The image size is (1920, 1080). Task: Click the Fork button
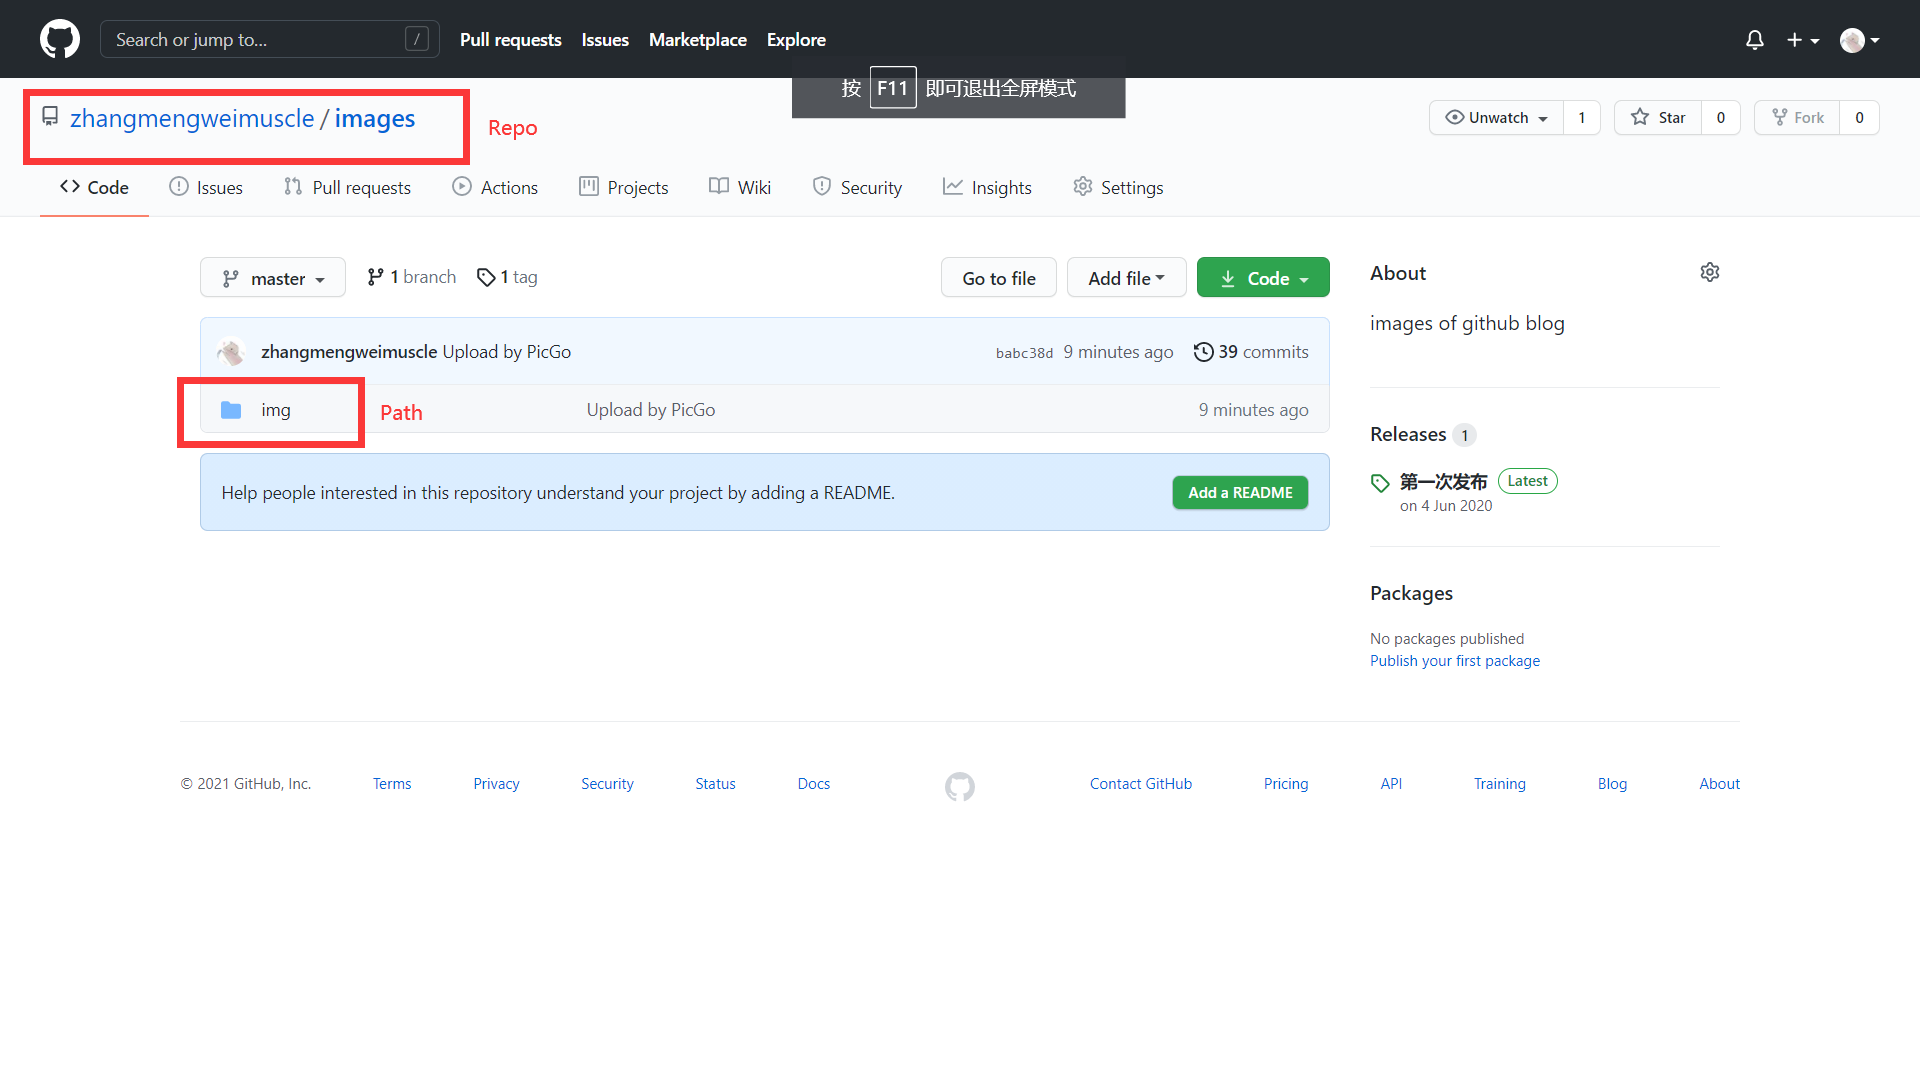[x=1797, y=118]
